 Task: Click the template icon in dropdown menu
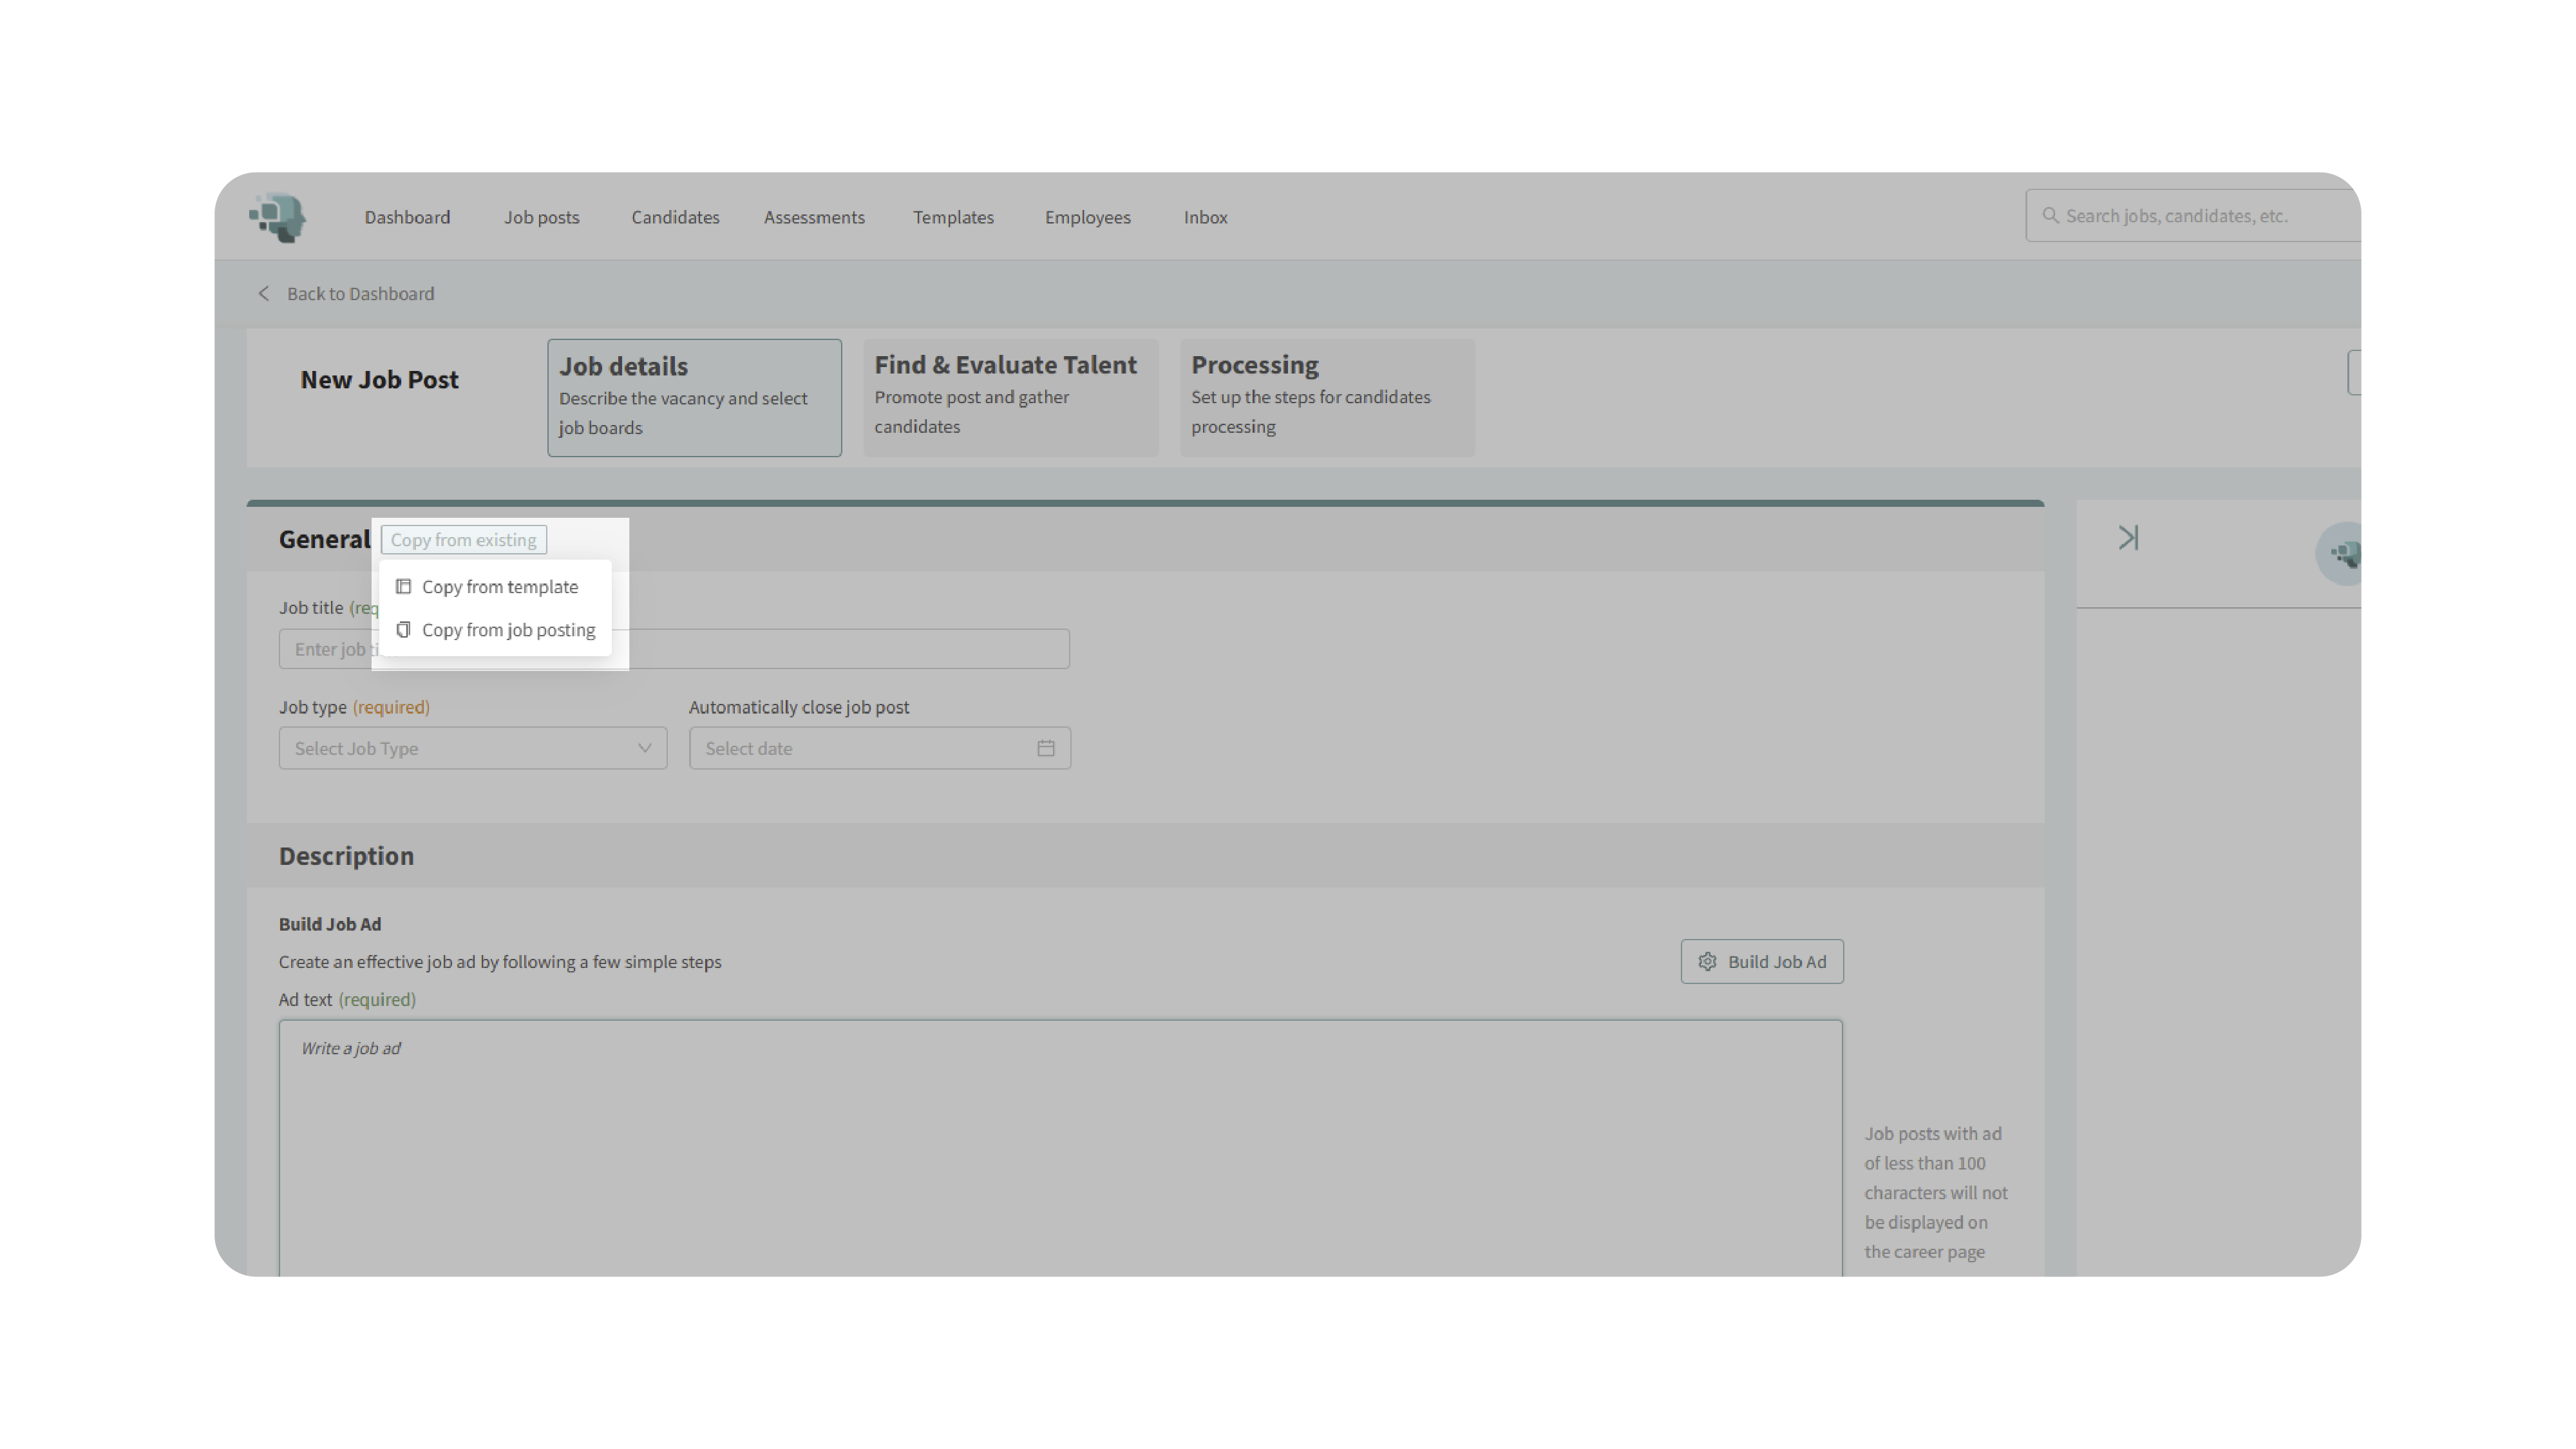tap(404, 587)
